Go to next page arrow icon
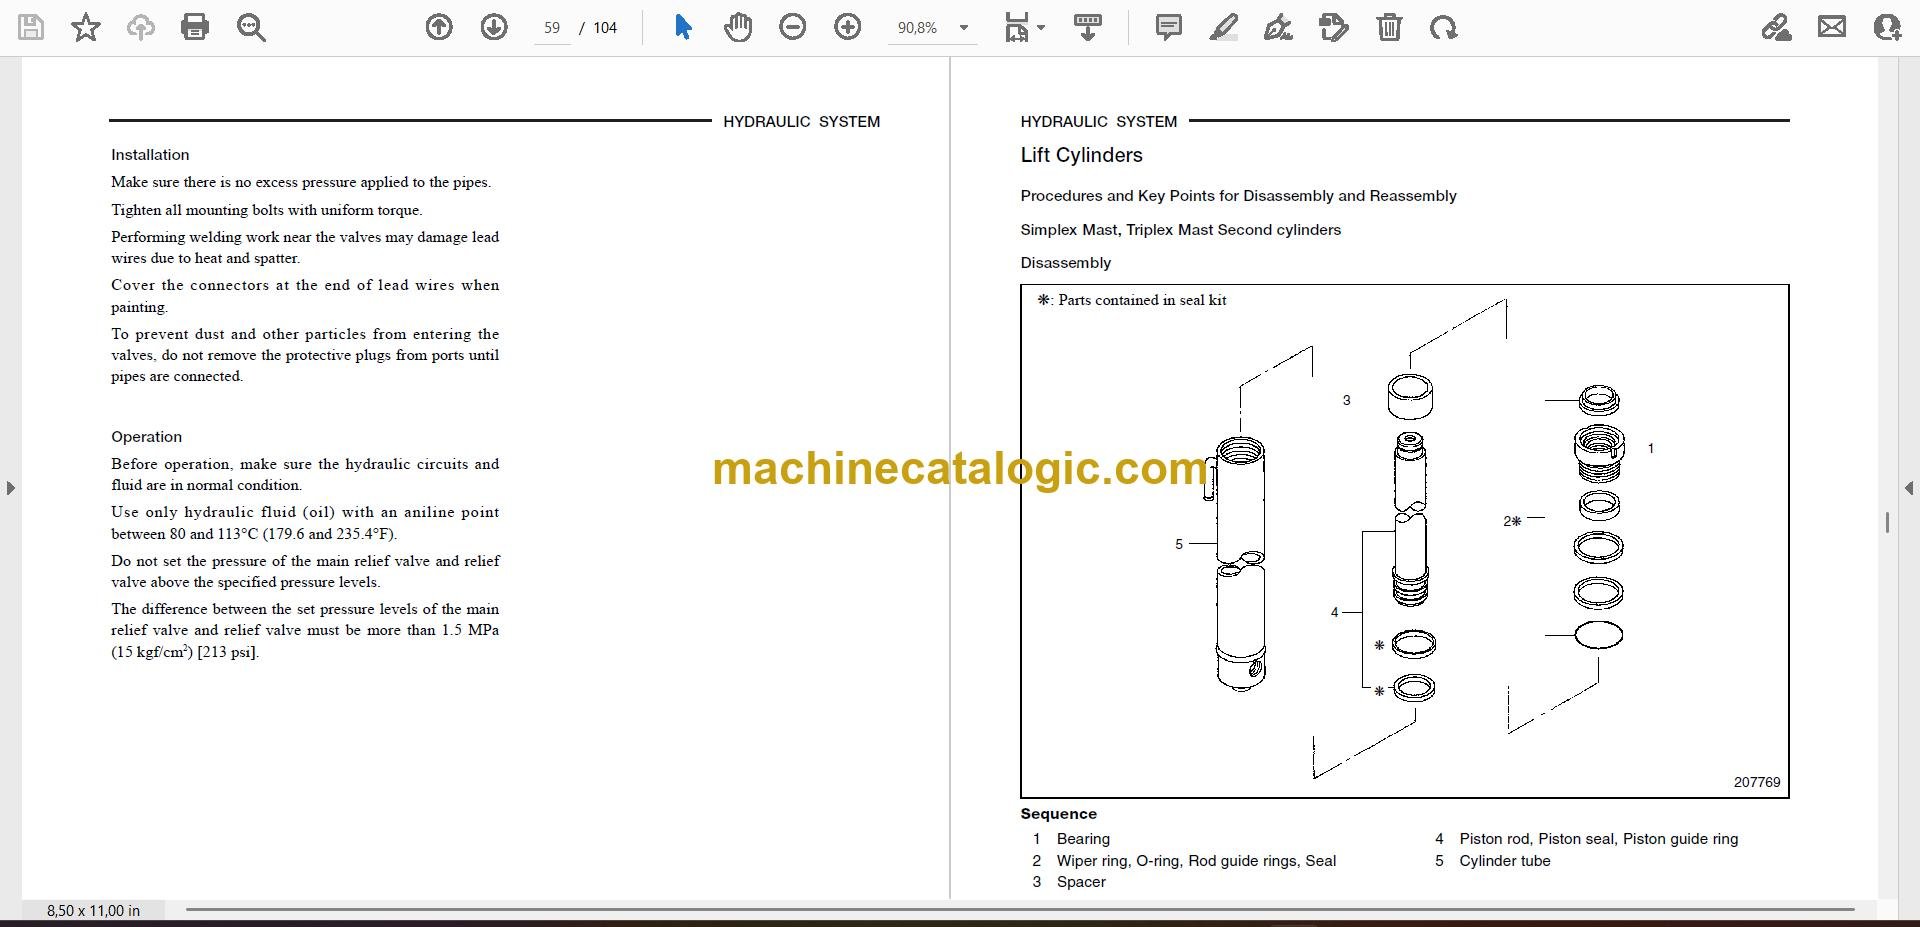The image size is (1920, 927). coord(494,27)
